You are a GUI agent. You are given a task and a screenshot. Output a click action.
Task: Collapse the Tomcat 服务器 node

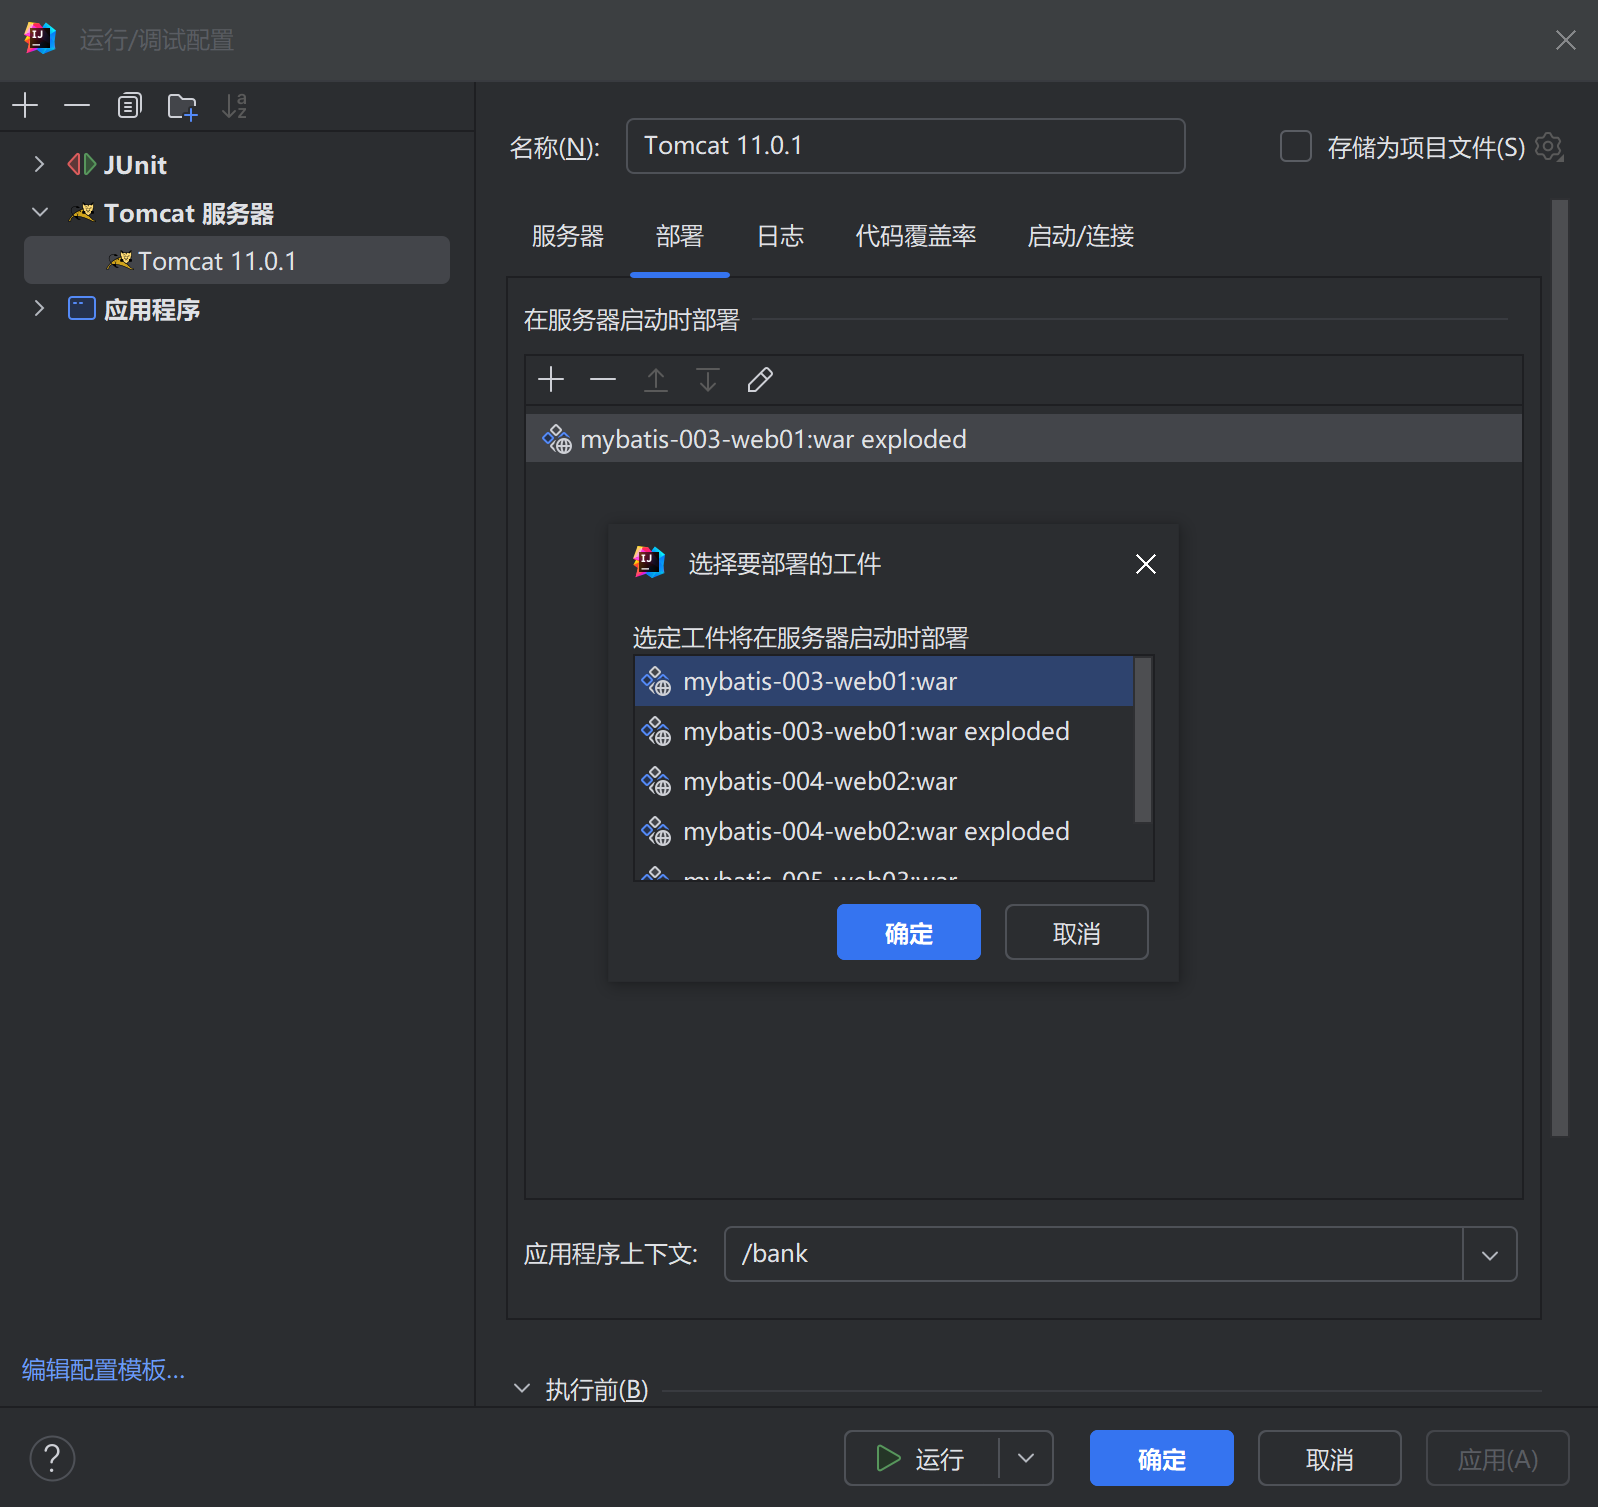click(39, 212)
